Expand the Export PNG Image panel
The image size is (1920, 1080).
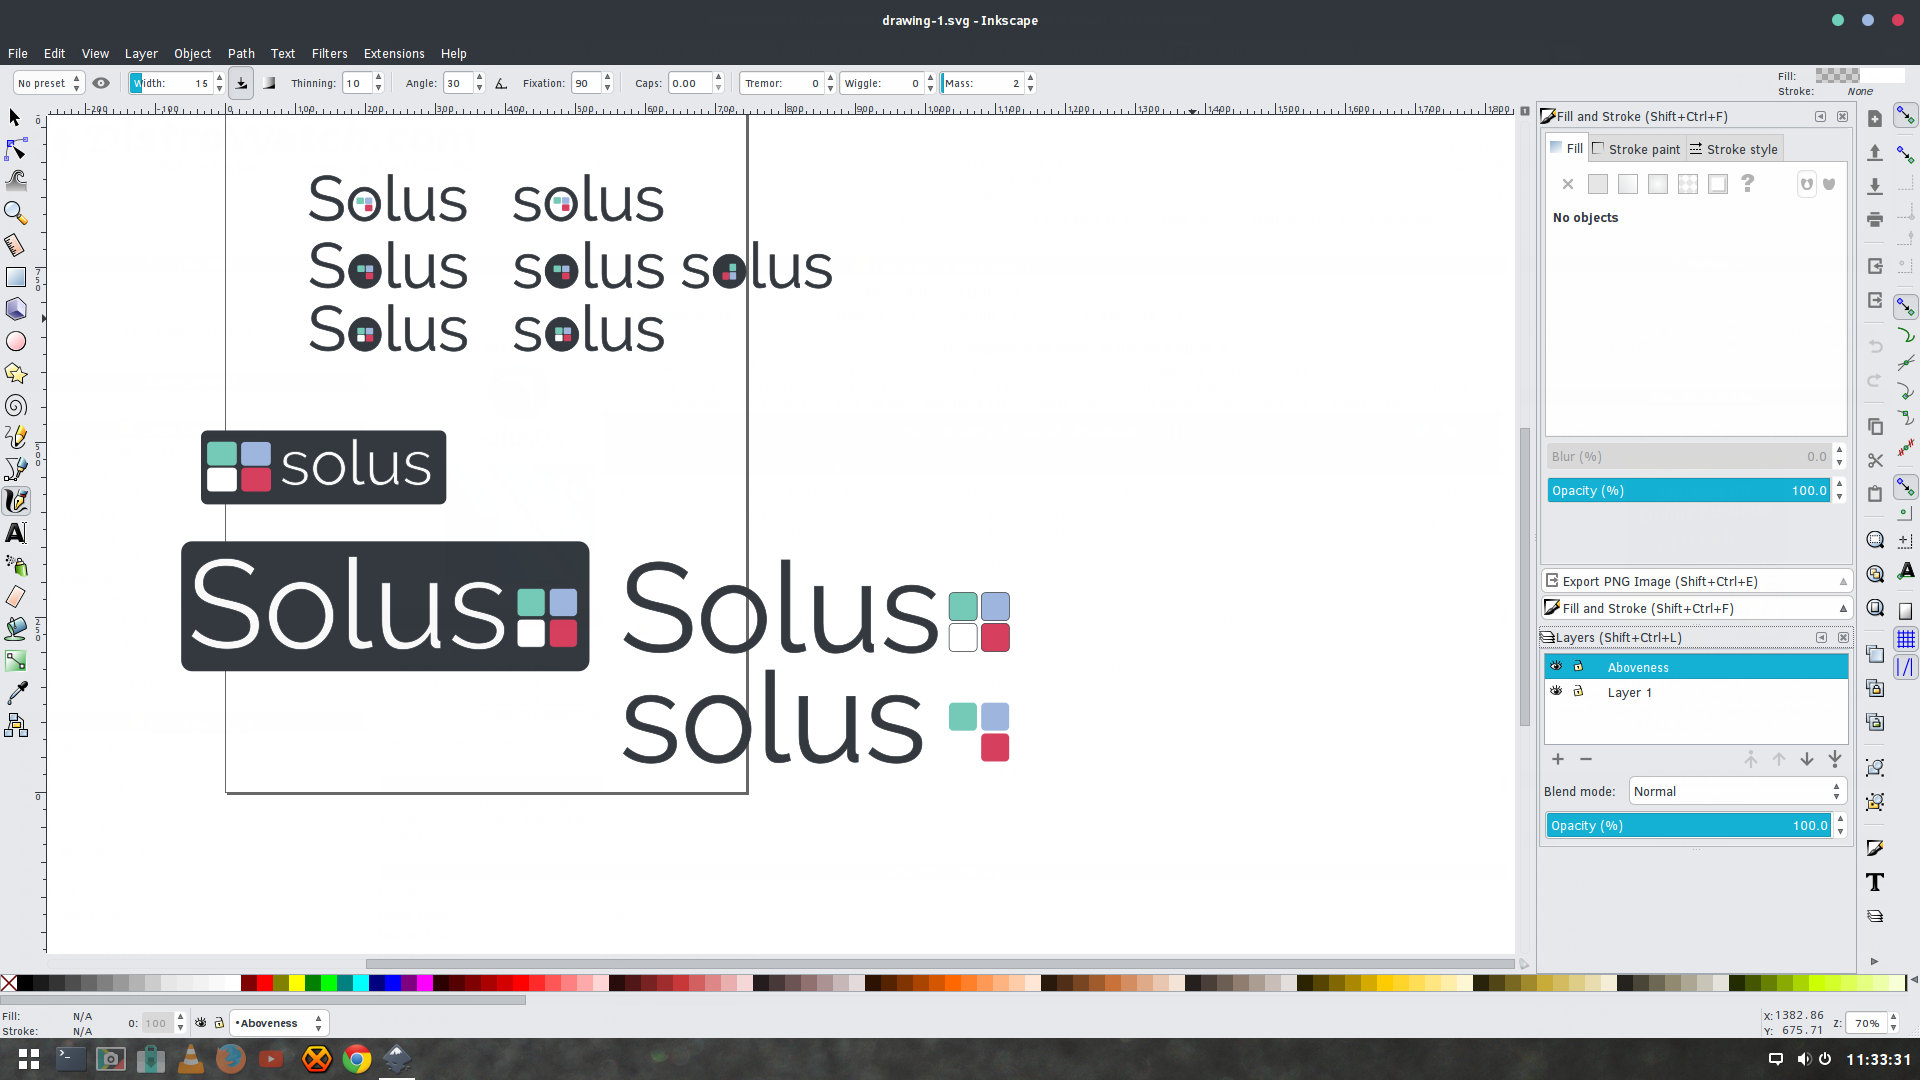pos(1697,581)
